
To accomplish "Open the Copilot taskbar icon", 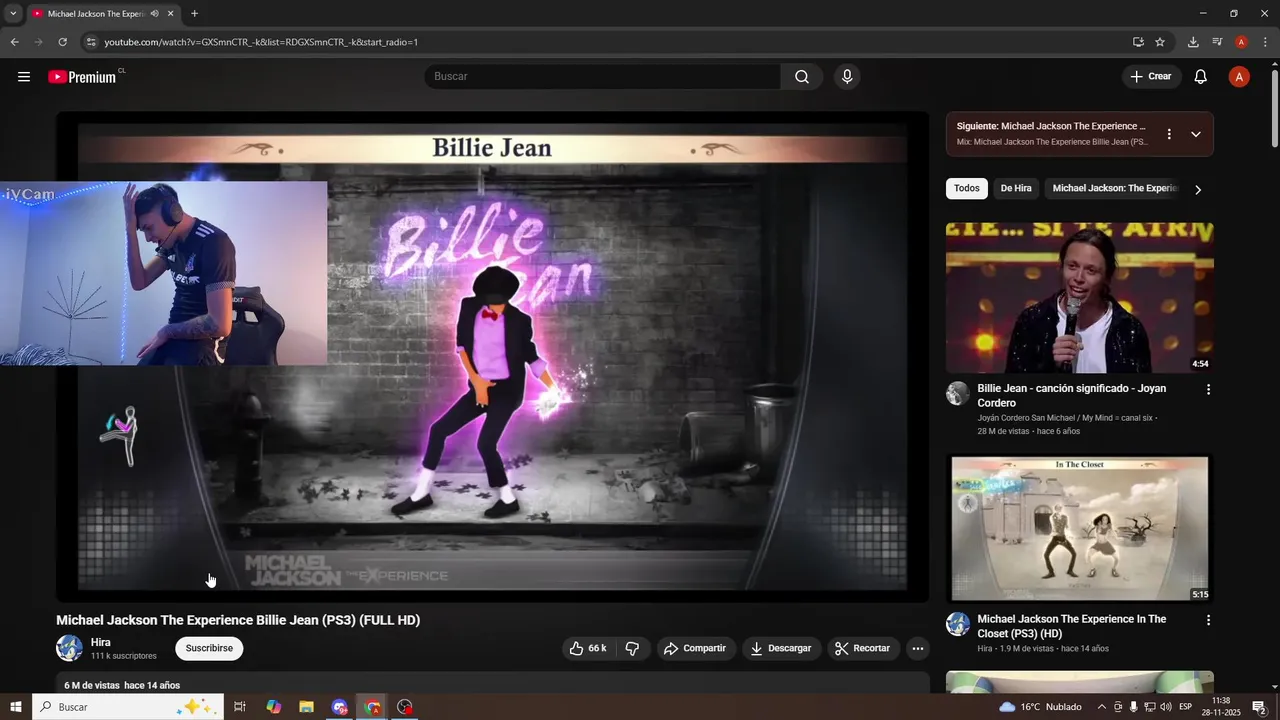I will tap(274, 707).
